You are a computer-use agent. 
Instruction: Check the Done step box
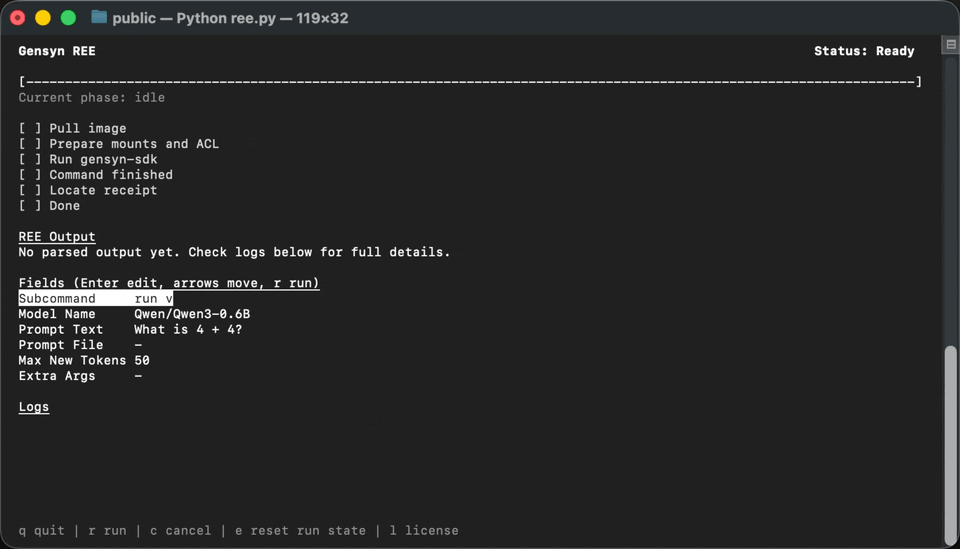pos(31,206)
